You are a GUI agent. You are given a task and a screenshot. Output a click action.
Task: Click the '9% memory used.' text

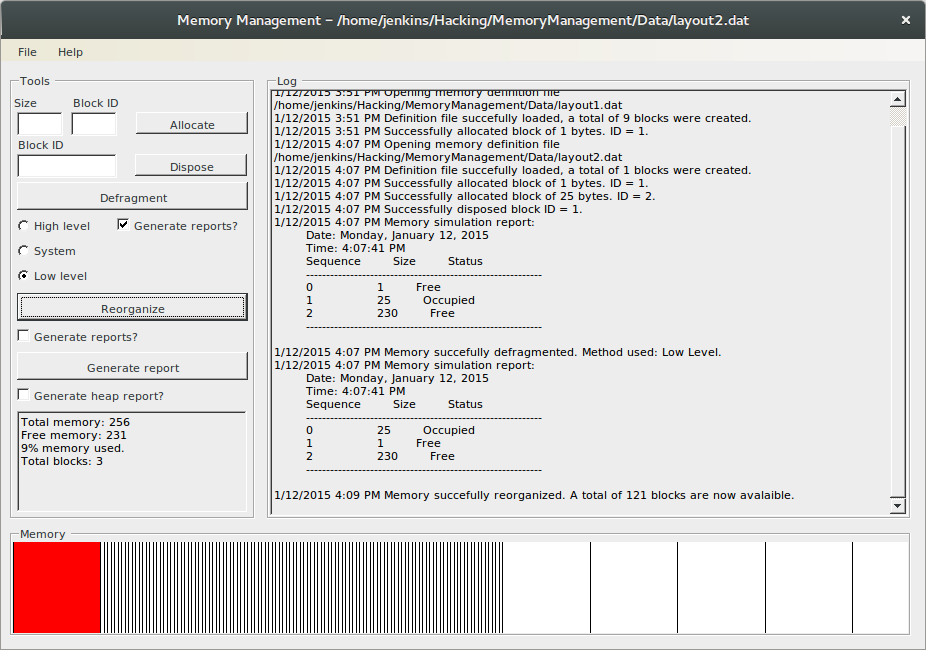pos(73,448)
